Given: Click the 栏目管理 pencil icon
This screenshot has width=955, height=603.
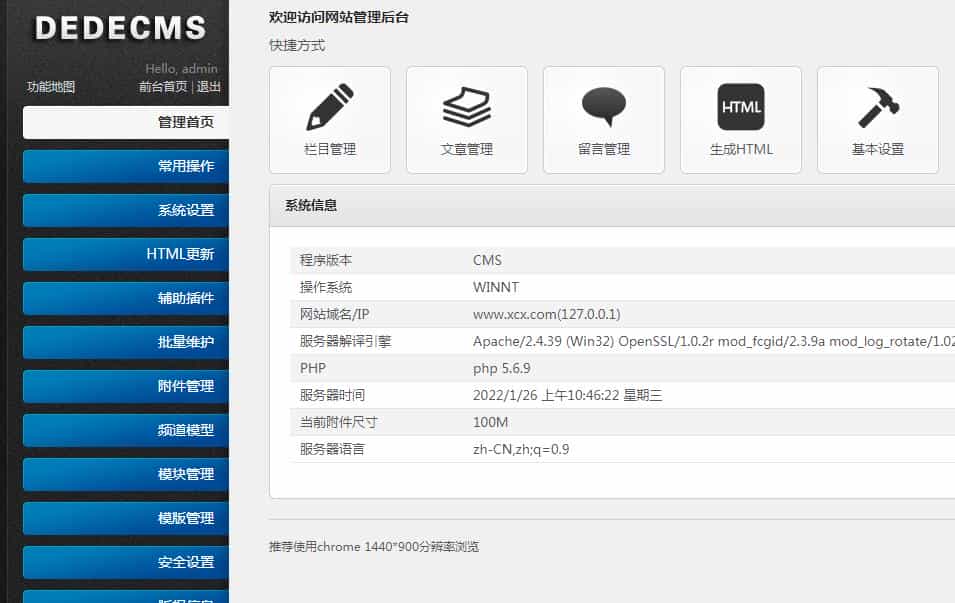Looking at the screenshot, I should click(x=329, y=105).
